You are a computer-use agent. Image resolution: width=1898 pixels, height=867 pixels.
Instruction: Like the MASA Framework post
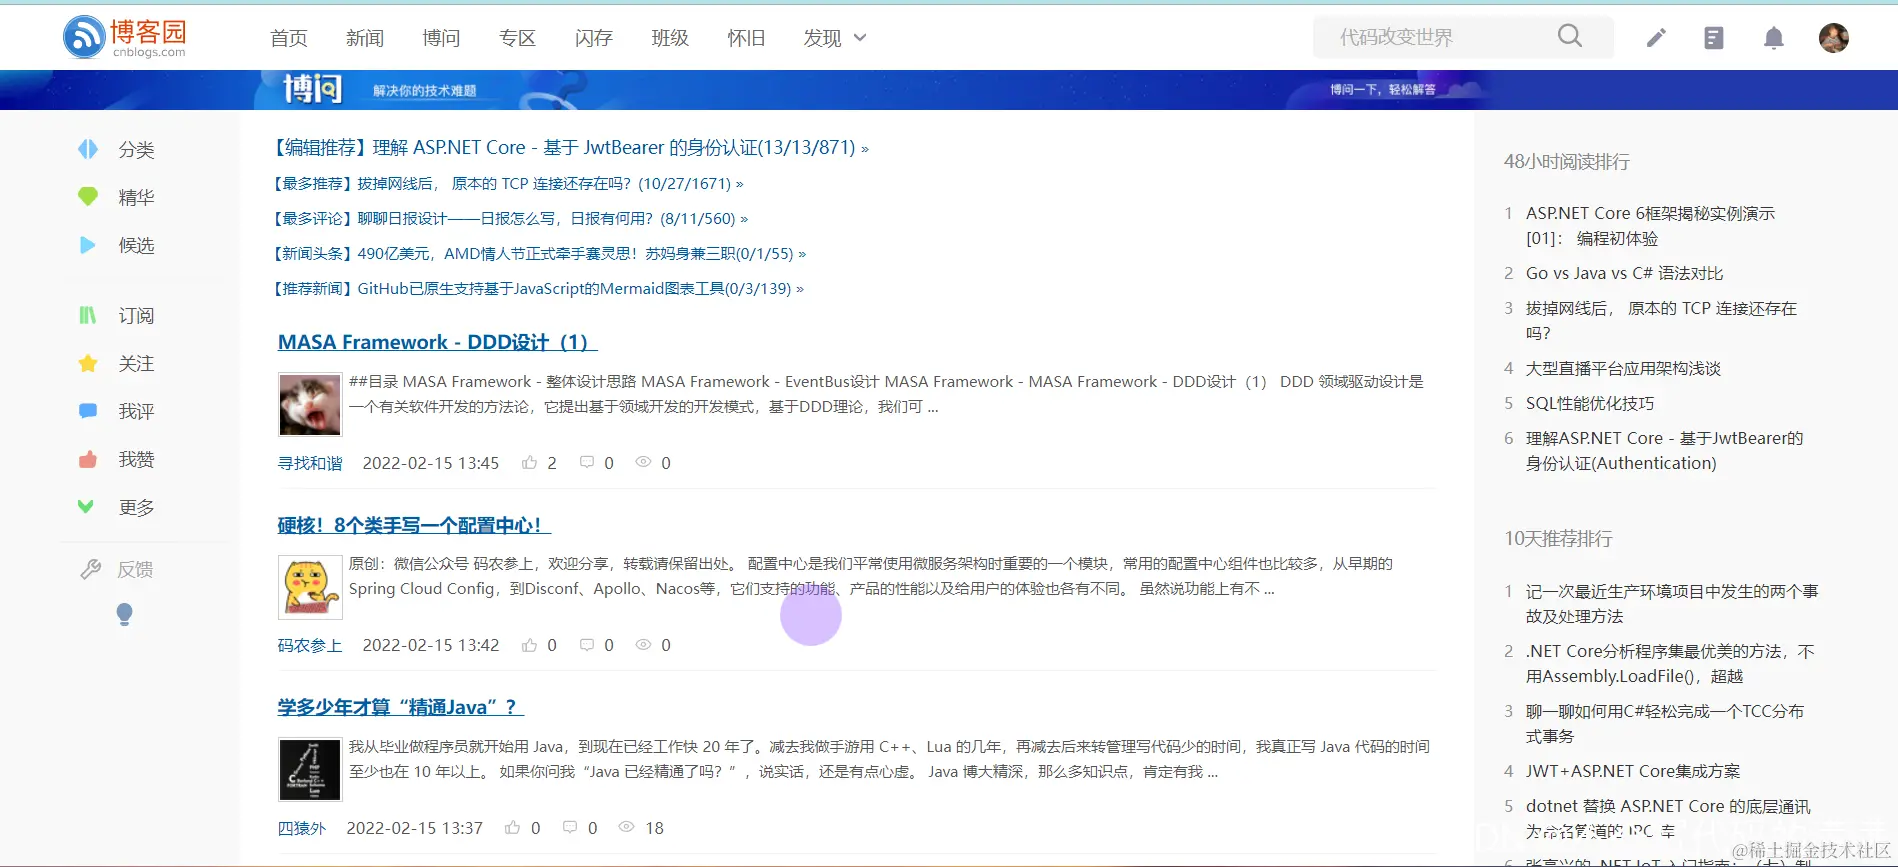[x=529, y=462]
